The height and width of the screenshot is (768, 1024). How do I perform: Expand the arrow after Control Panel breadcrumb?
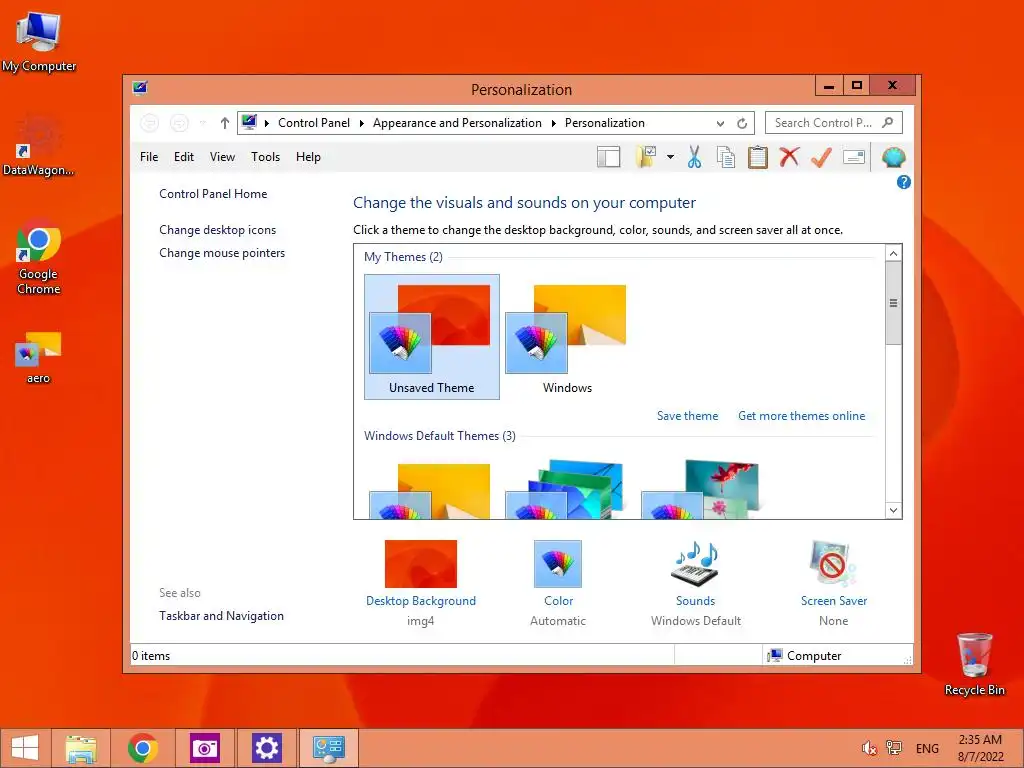361,123
